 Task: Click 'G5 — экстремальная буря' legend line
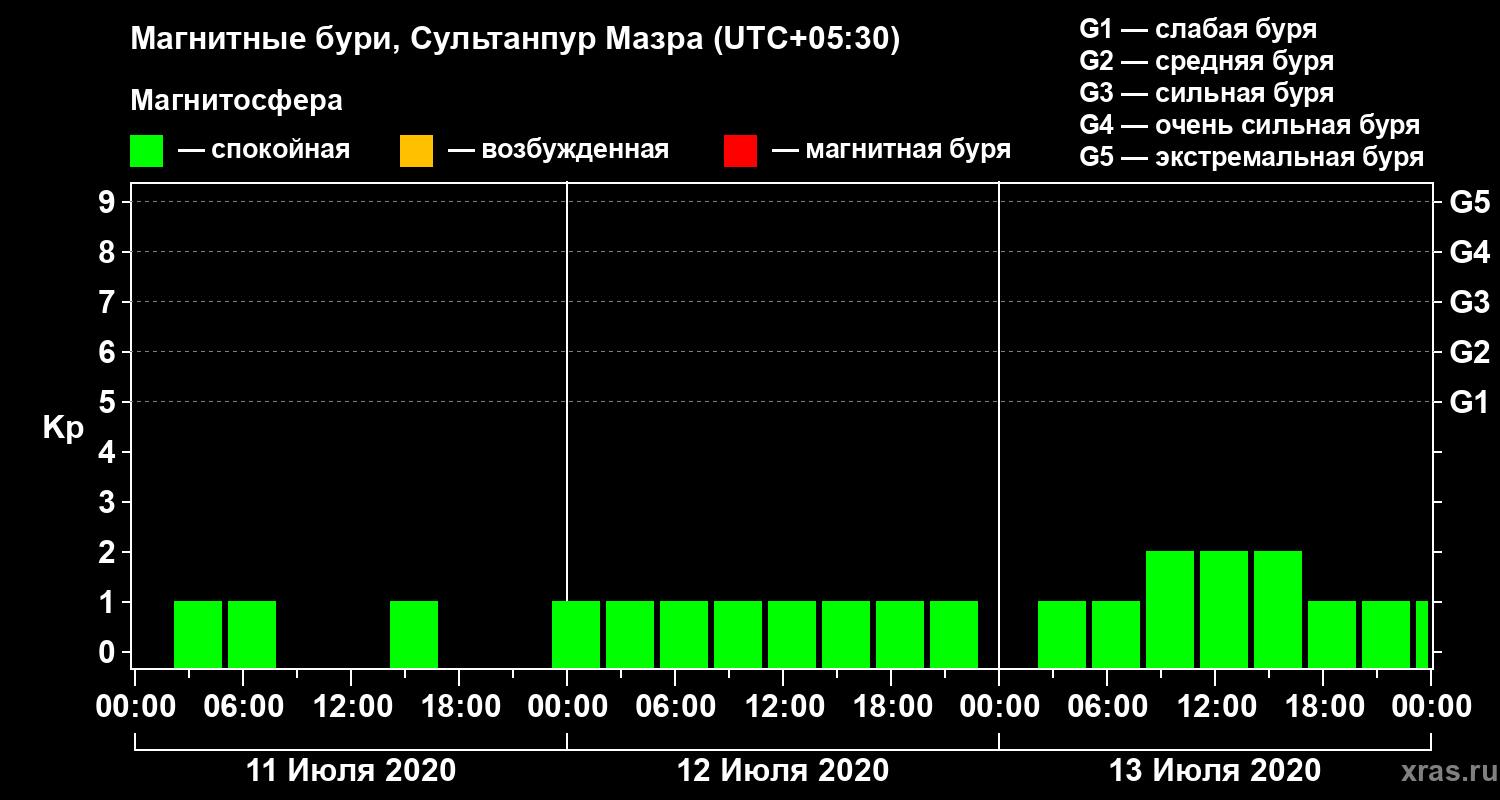tap(1251, 157)
